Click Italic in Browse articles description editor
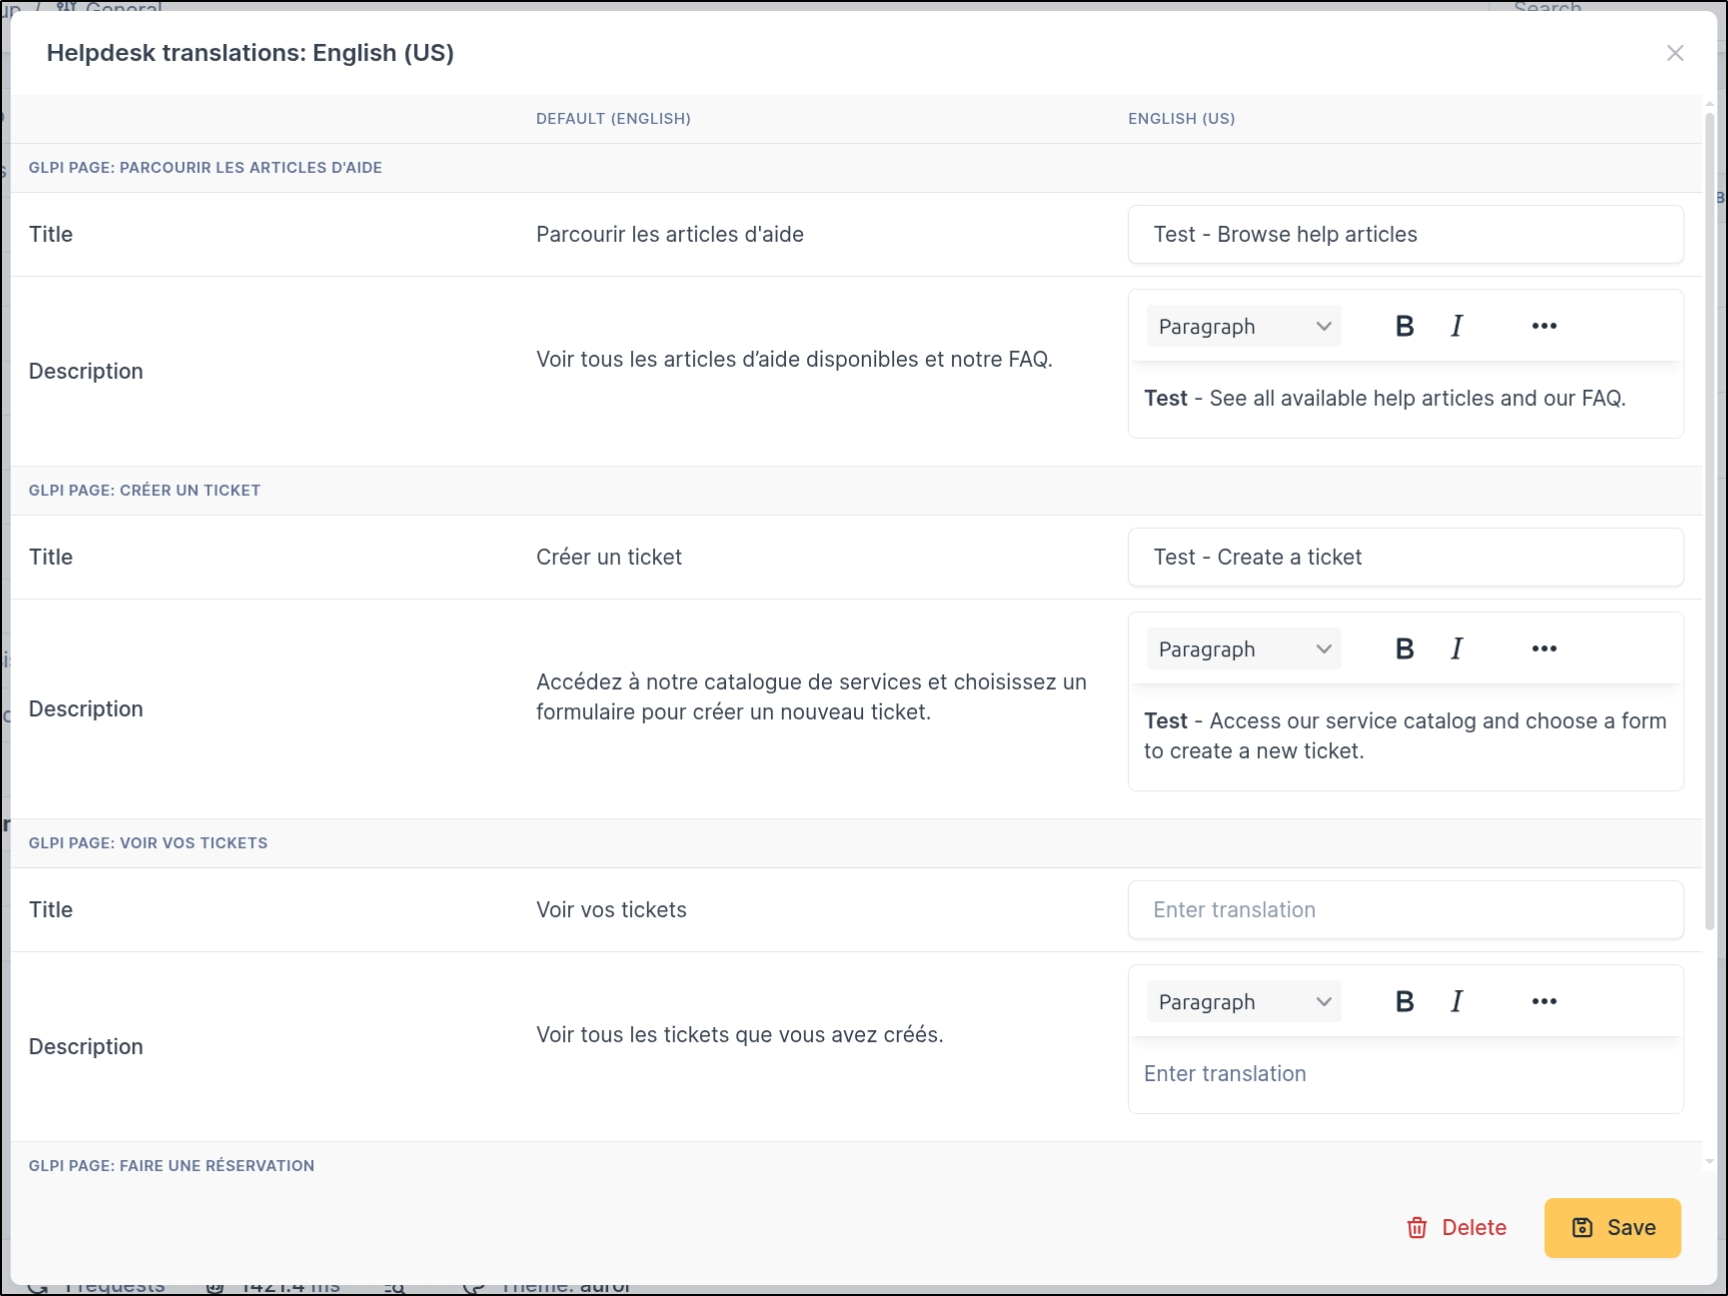This screenshot has width=1728, height=1296. click(x=1457, y=326)
